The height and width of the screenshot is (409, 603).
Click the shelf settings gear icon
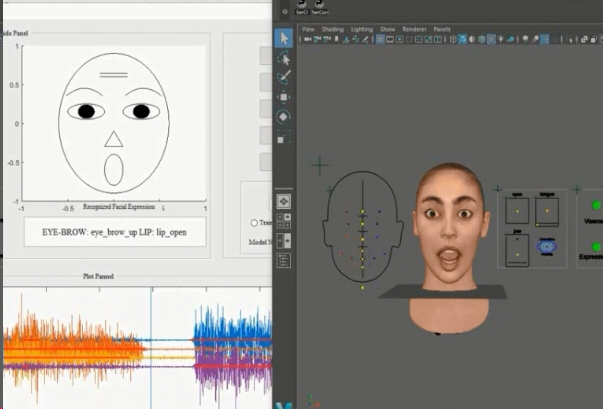coord(285,12)
